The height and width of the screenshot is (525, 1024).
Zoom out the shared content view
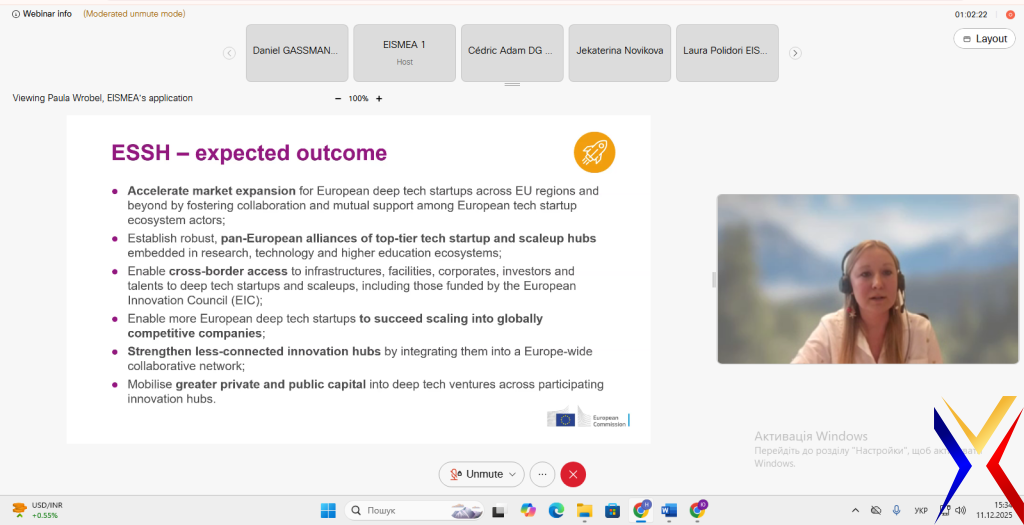click(338, 98)
